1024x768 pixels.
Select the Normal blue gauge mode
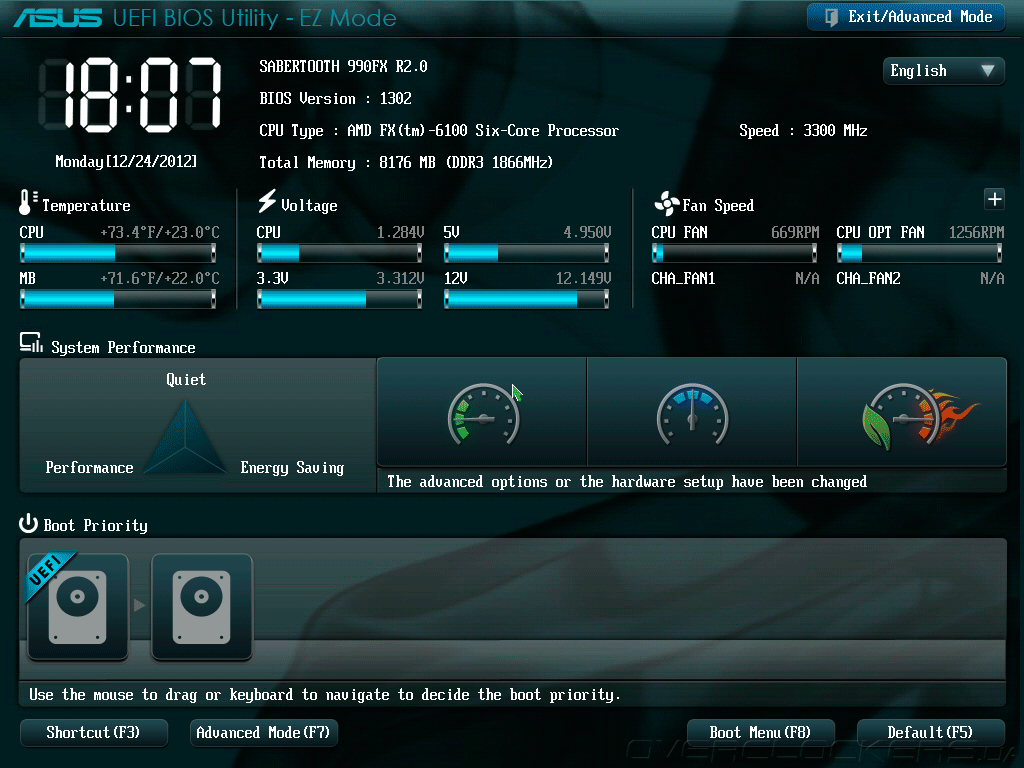[692, 412]
